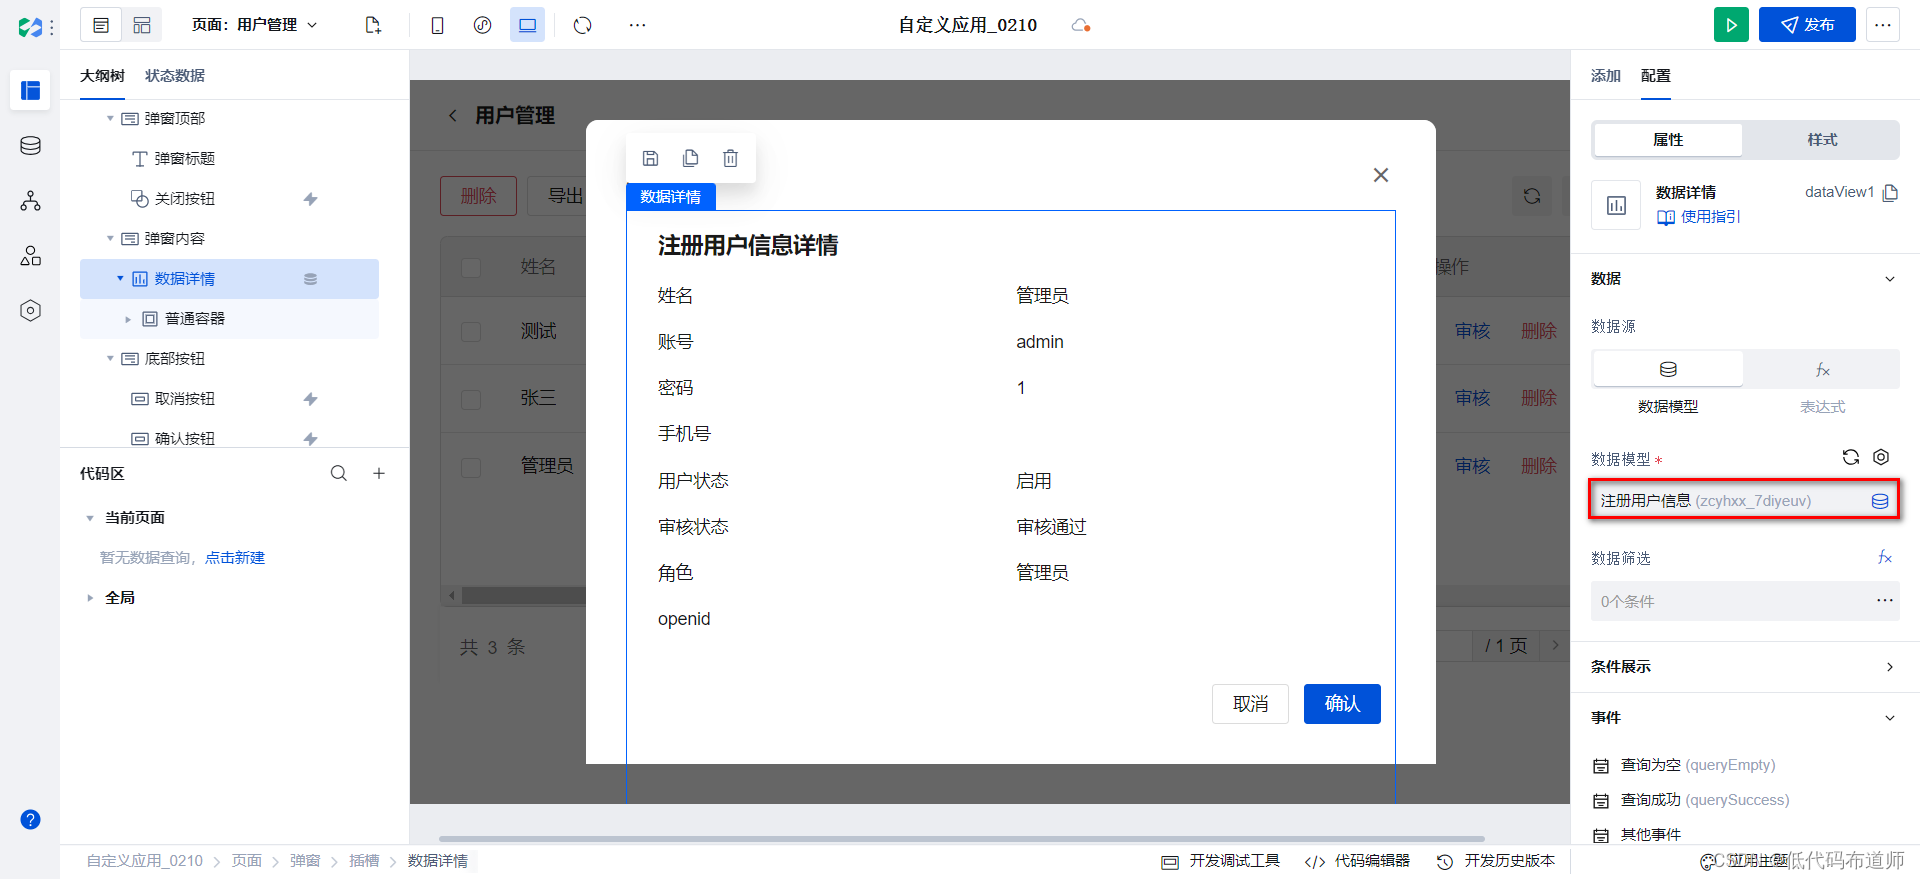Toggle the checkbox in the 测试 row
The width and height of the screenshot is (1920, 879).
(471, 331)
